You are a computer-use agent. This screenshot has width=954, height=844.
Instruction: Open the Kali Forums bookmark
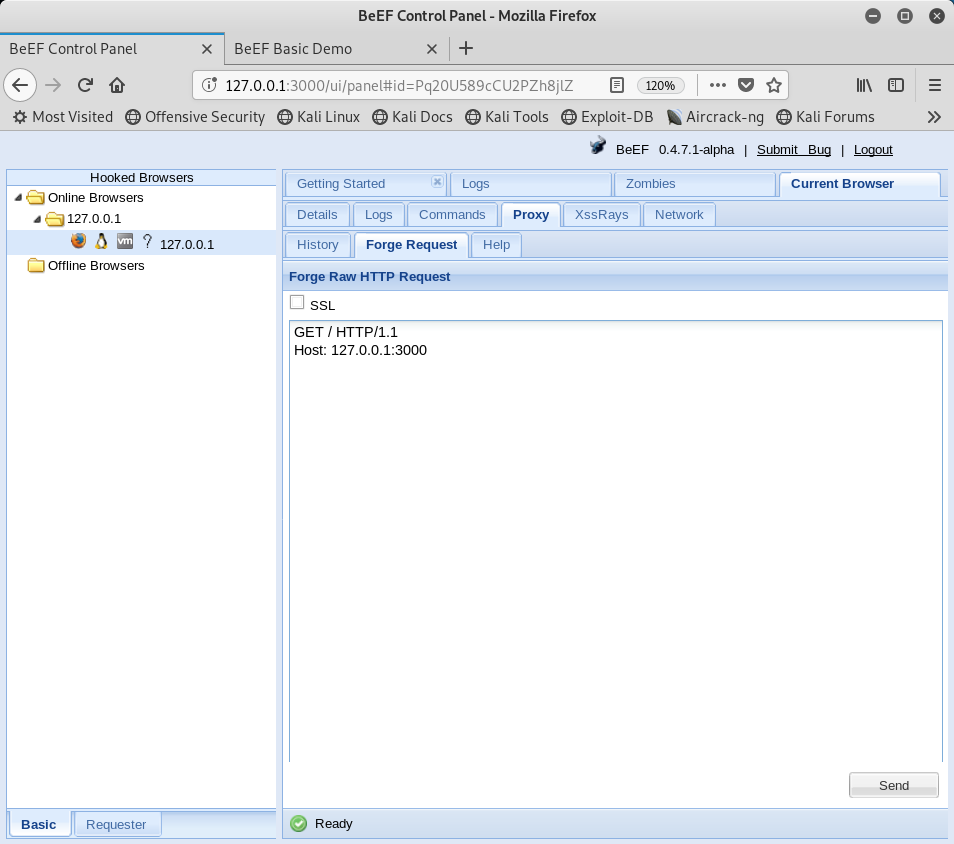(826, 117)
